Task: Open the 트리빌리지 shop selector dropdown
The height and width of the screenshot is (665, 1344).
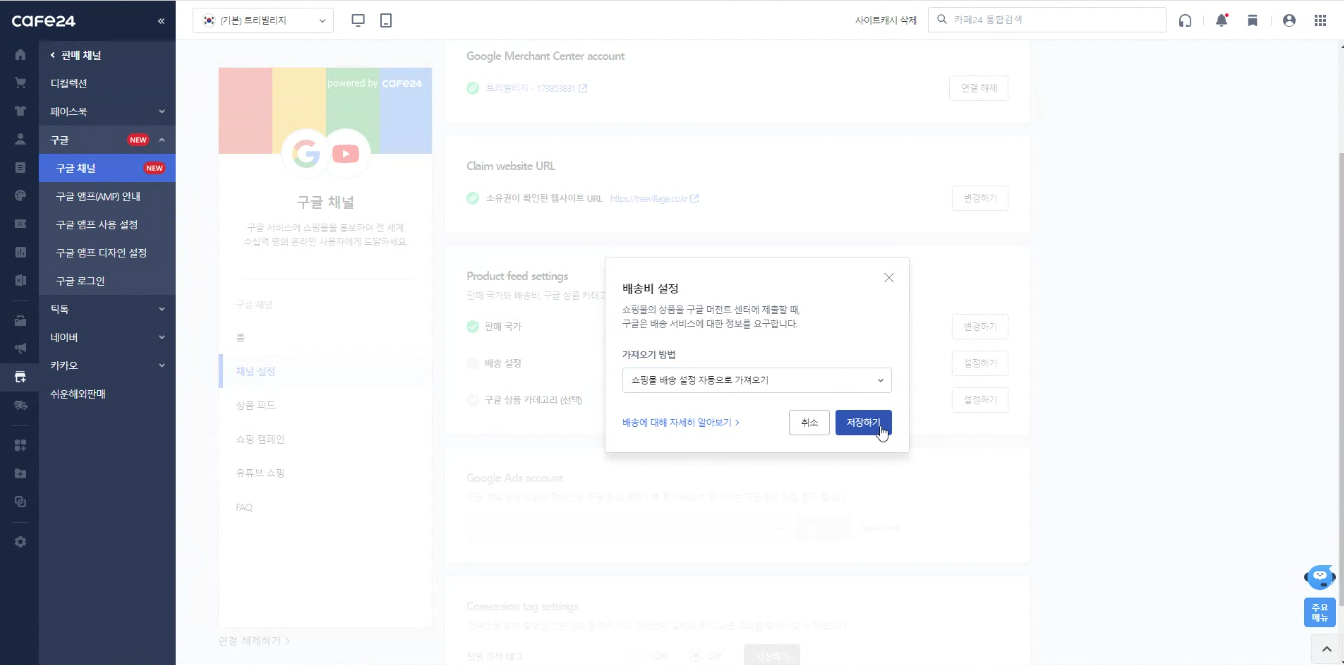Action: 263,20
